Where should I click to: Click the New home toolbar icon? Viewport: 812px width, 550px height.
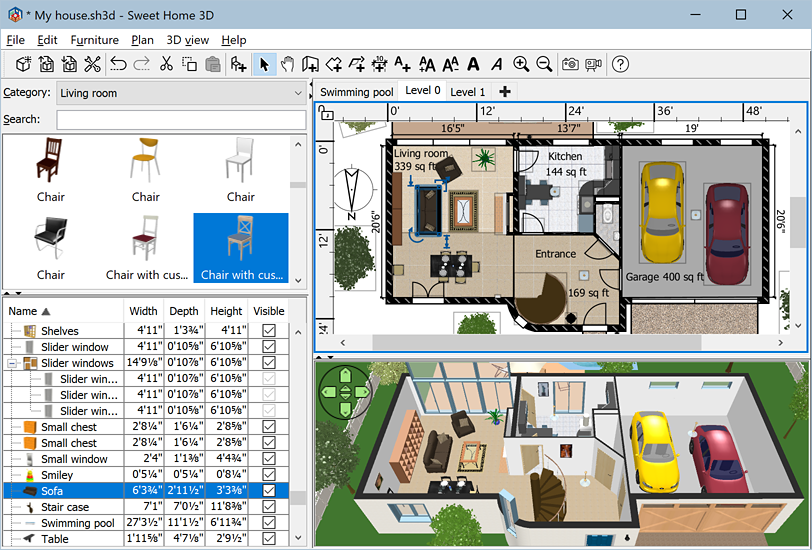point(22,65)
